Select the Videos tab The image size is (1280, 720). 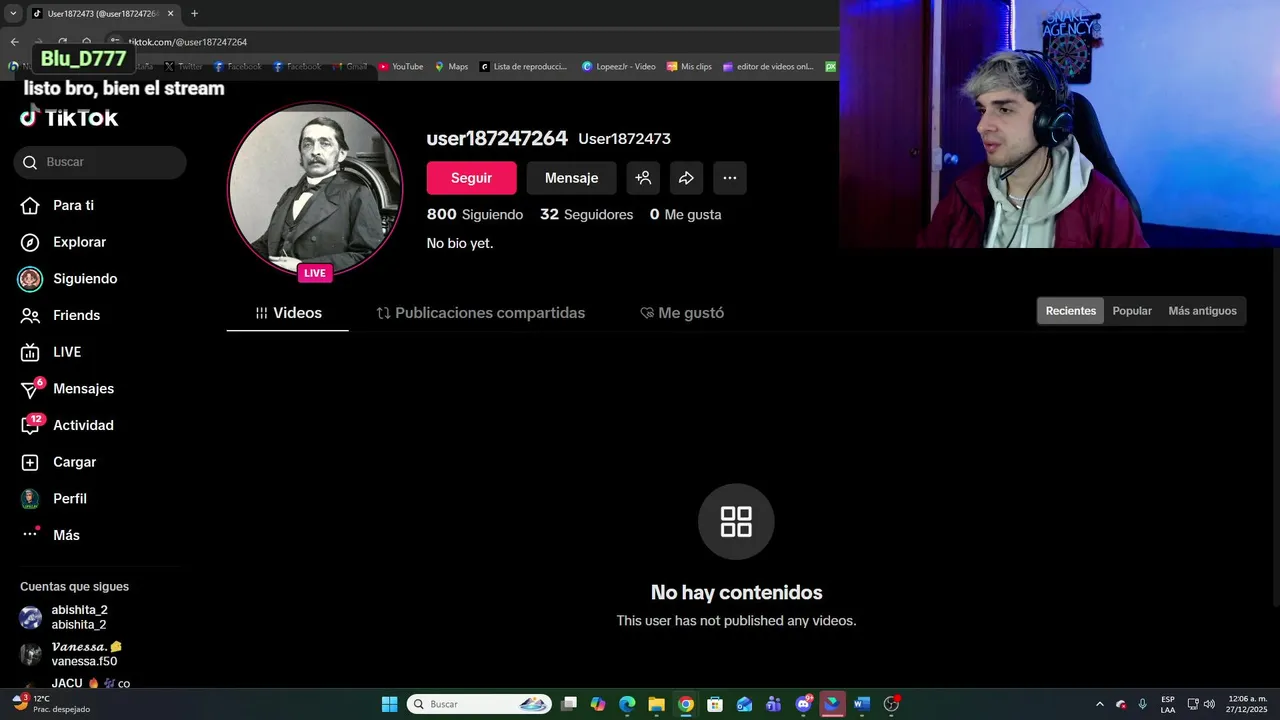click(288, 313)
